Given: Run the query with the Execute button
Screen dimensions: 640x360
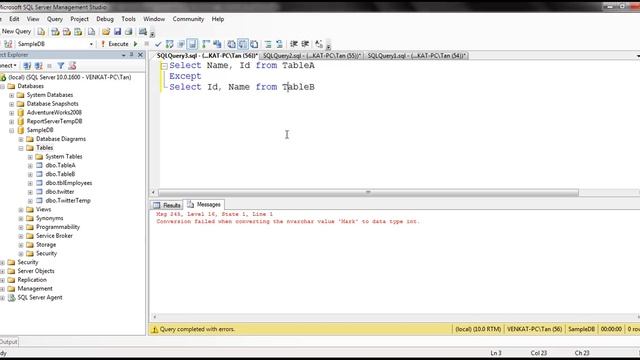Looking at the screenshot, I should coord(115,44).
